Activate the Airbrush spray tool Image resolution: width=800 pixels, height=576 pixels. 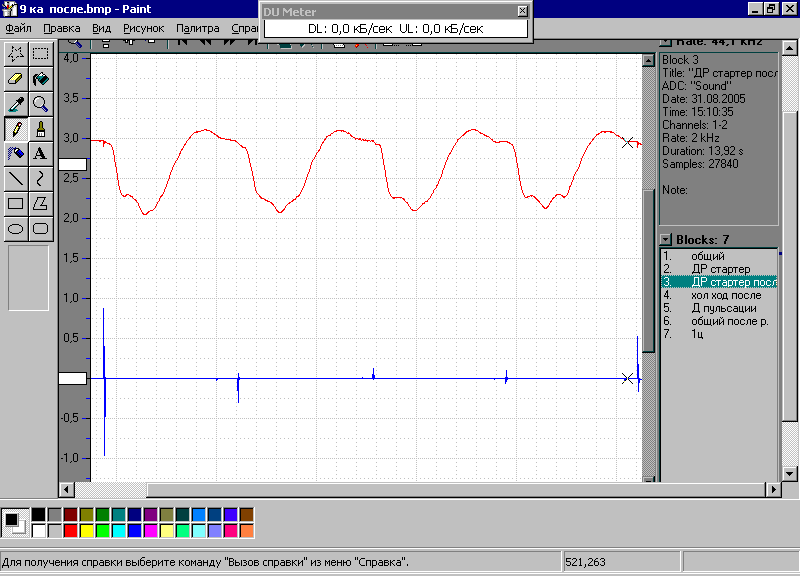click(x=16, y=154)
